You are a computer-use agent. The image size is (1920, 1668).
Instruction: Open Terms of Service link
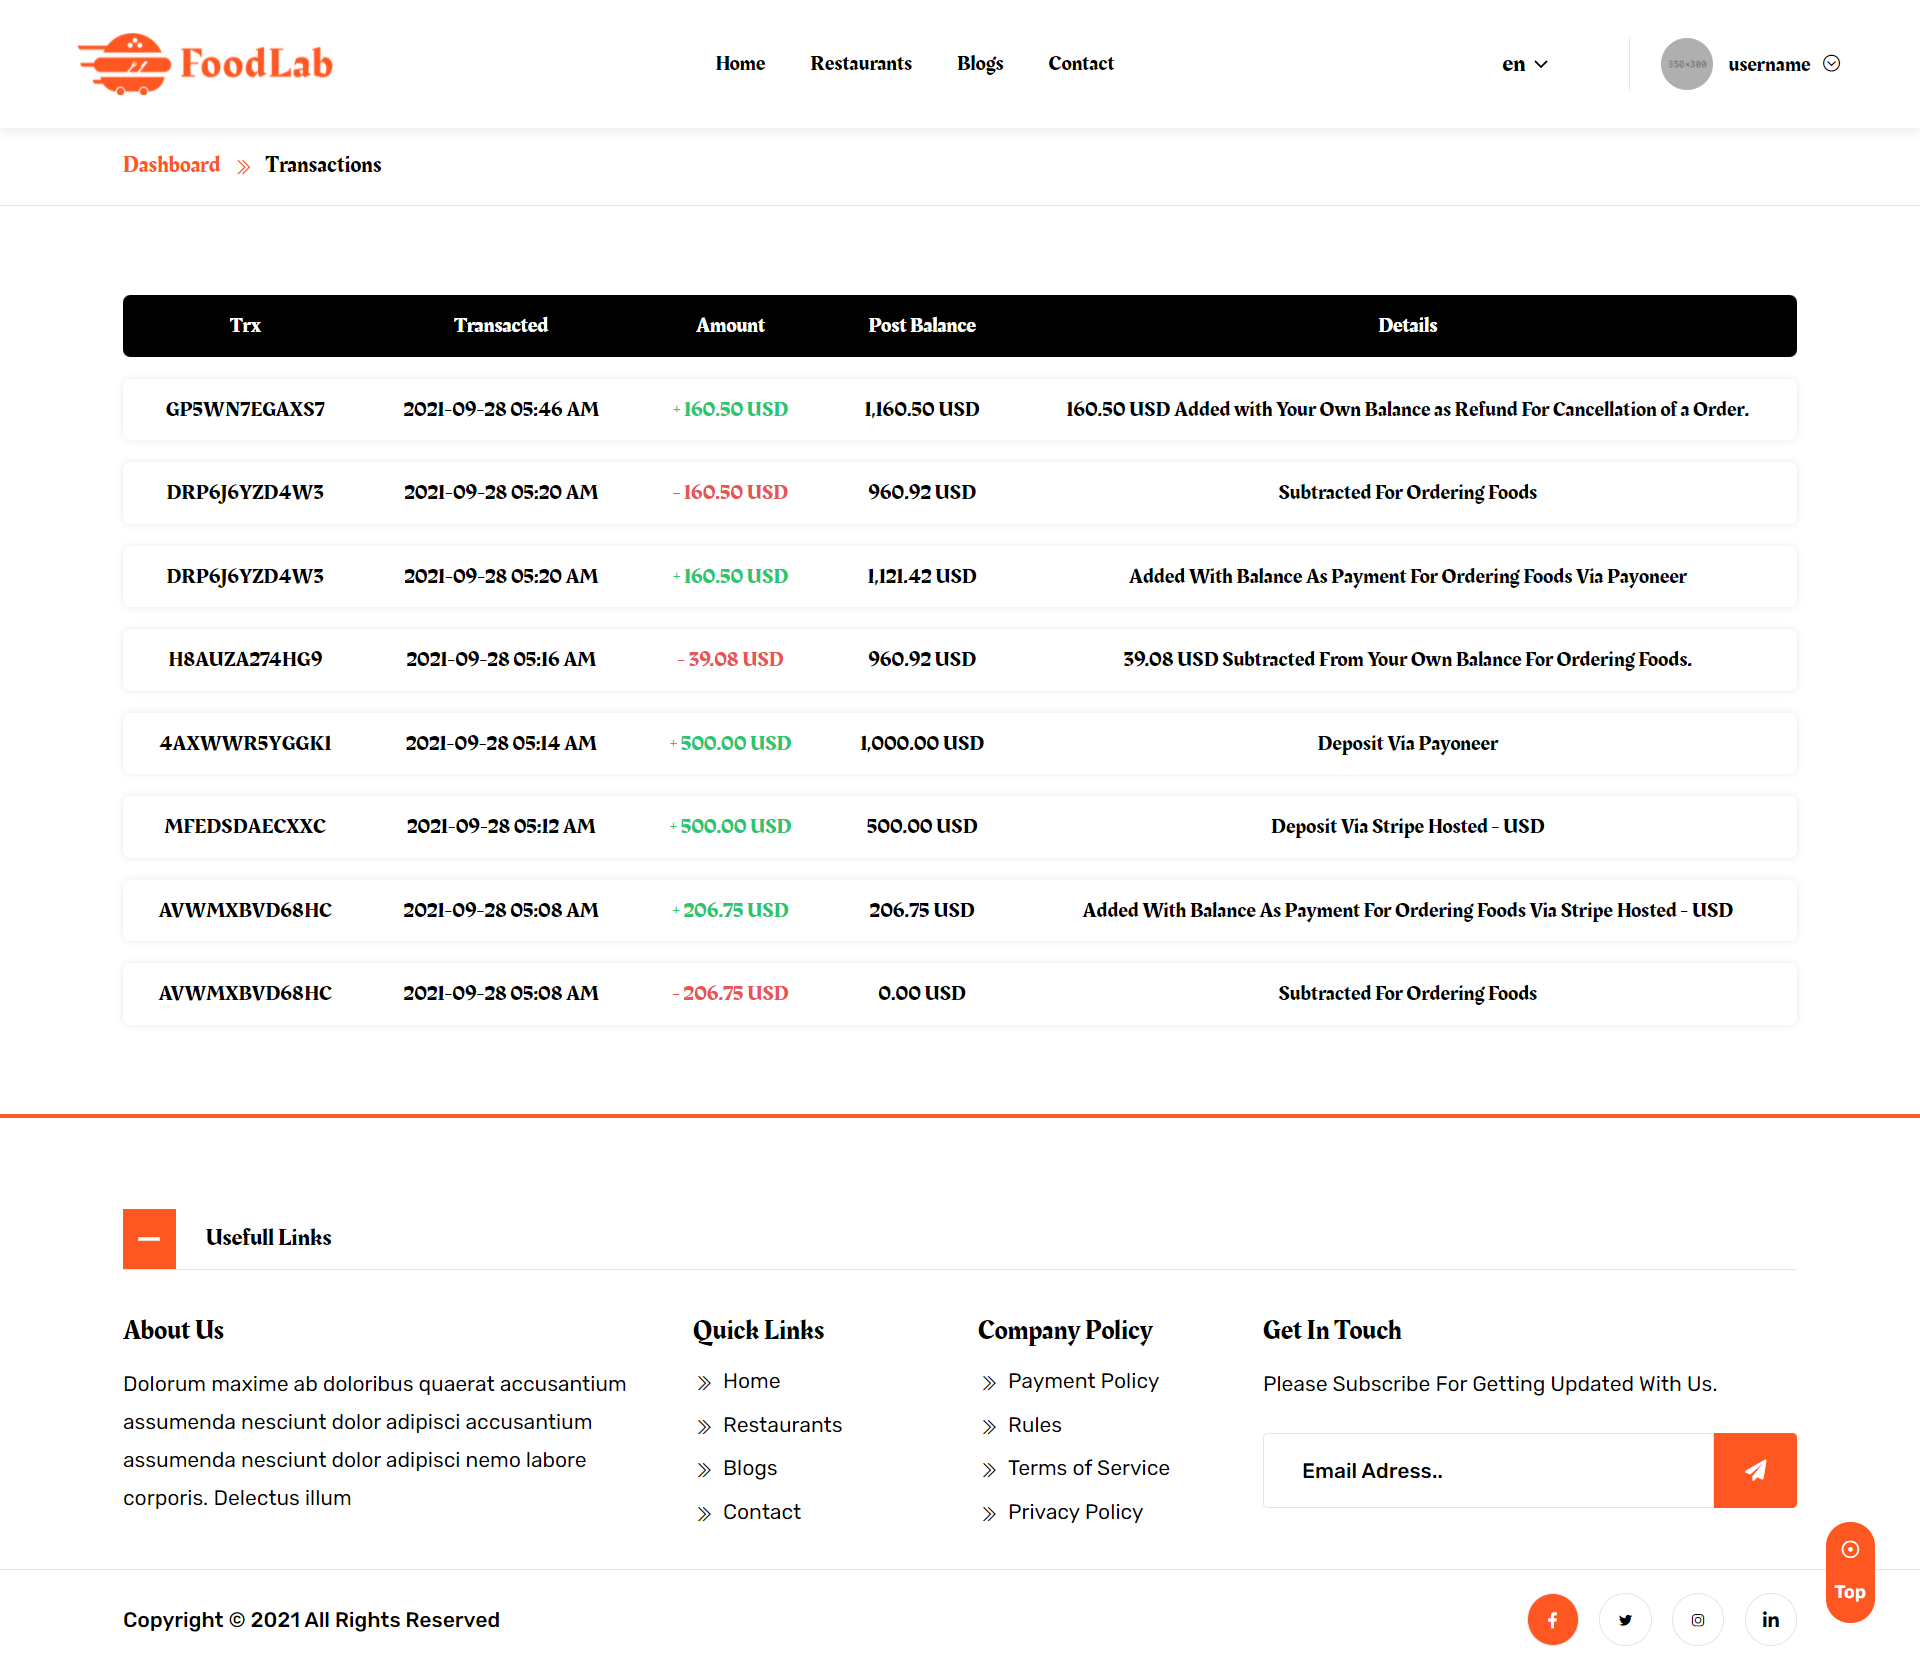tap(1088, 1468)
